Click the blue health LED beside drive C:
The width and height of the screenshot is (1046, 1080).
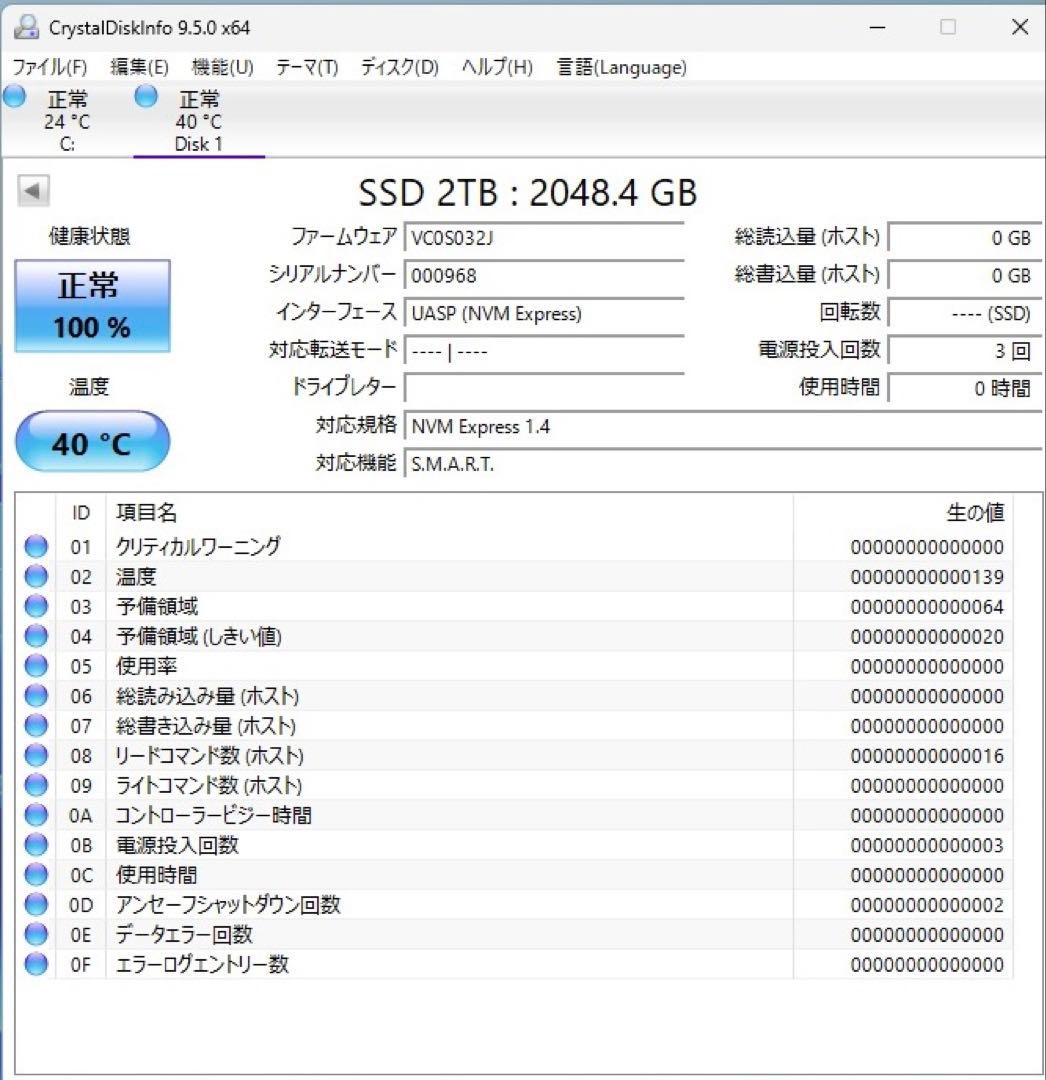14,95
